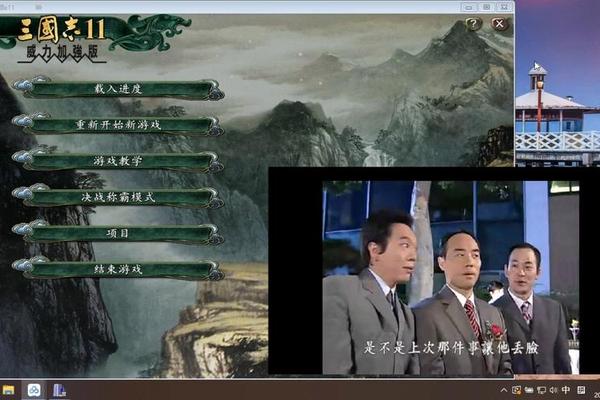
Task: Close the launcher with the round X icon
Action: (499, 24)
